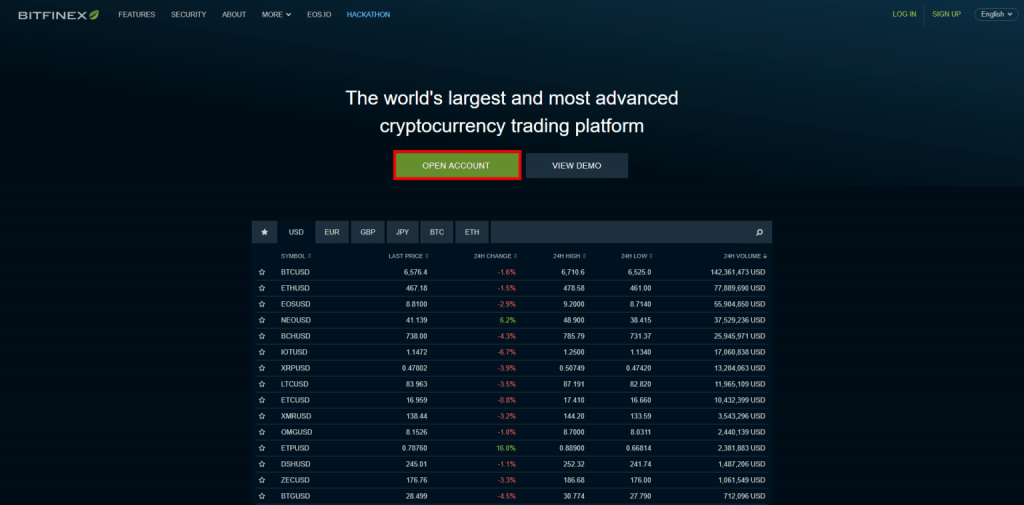Open the favorites star tab

(264, 232)
